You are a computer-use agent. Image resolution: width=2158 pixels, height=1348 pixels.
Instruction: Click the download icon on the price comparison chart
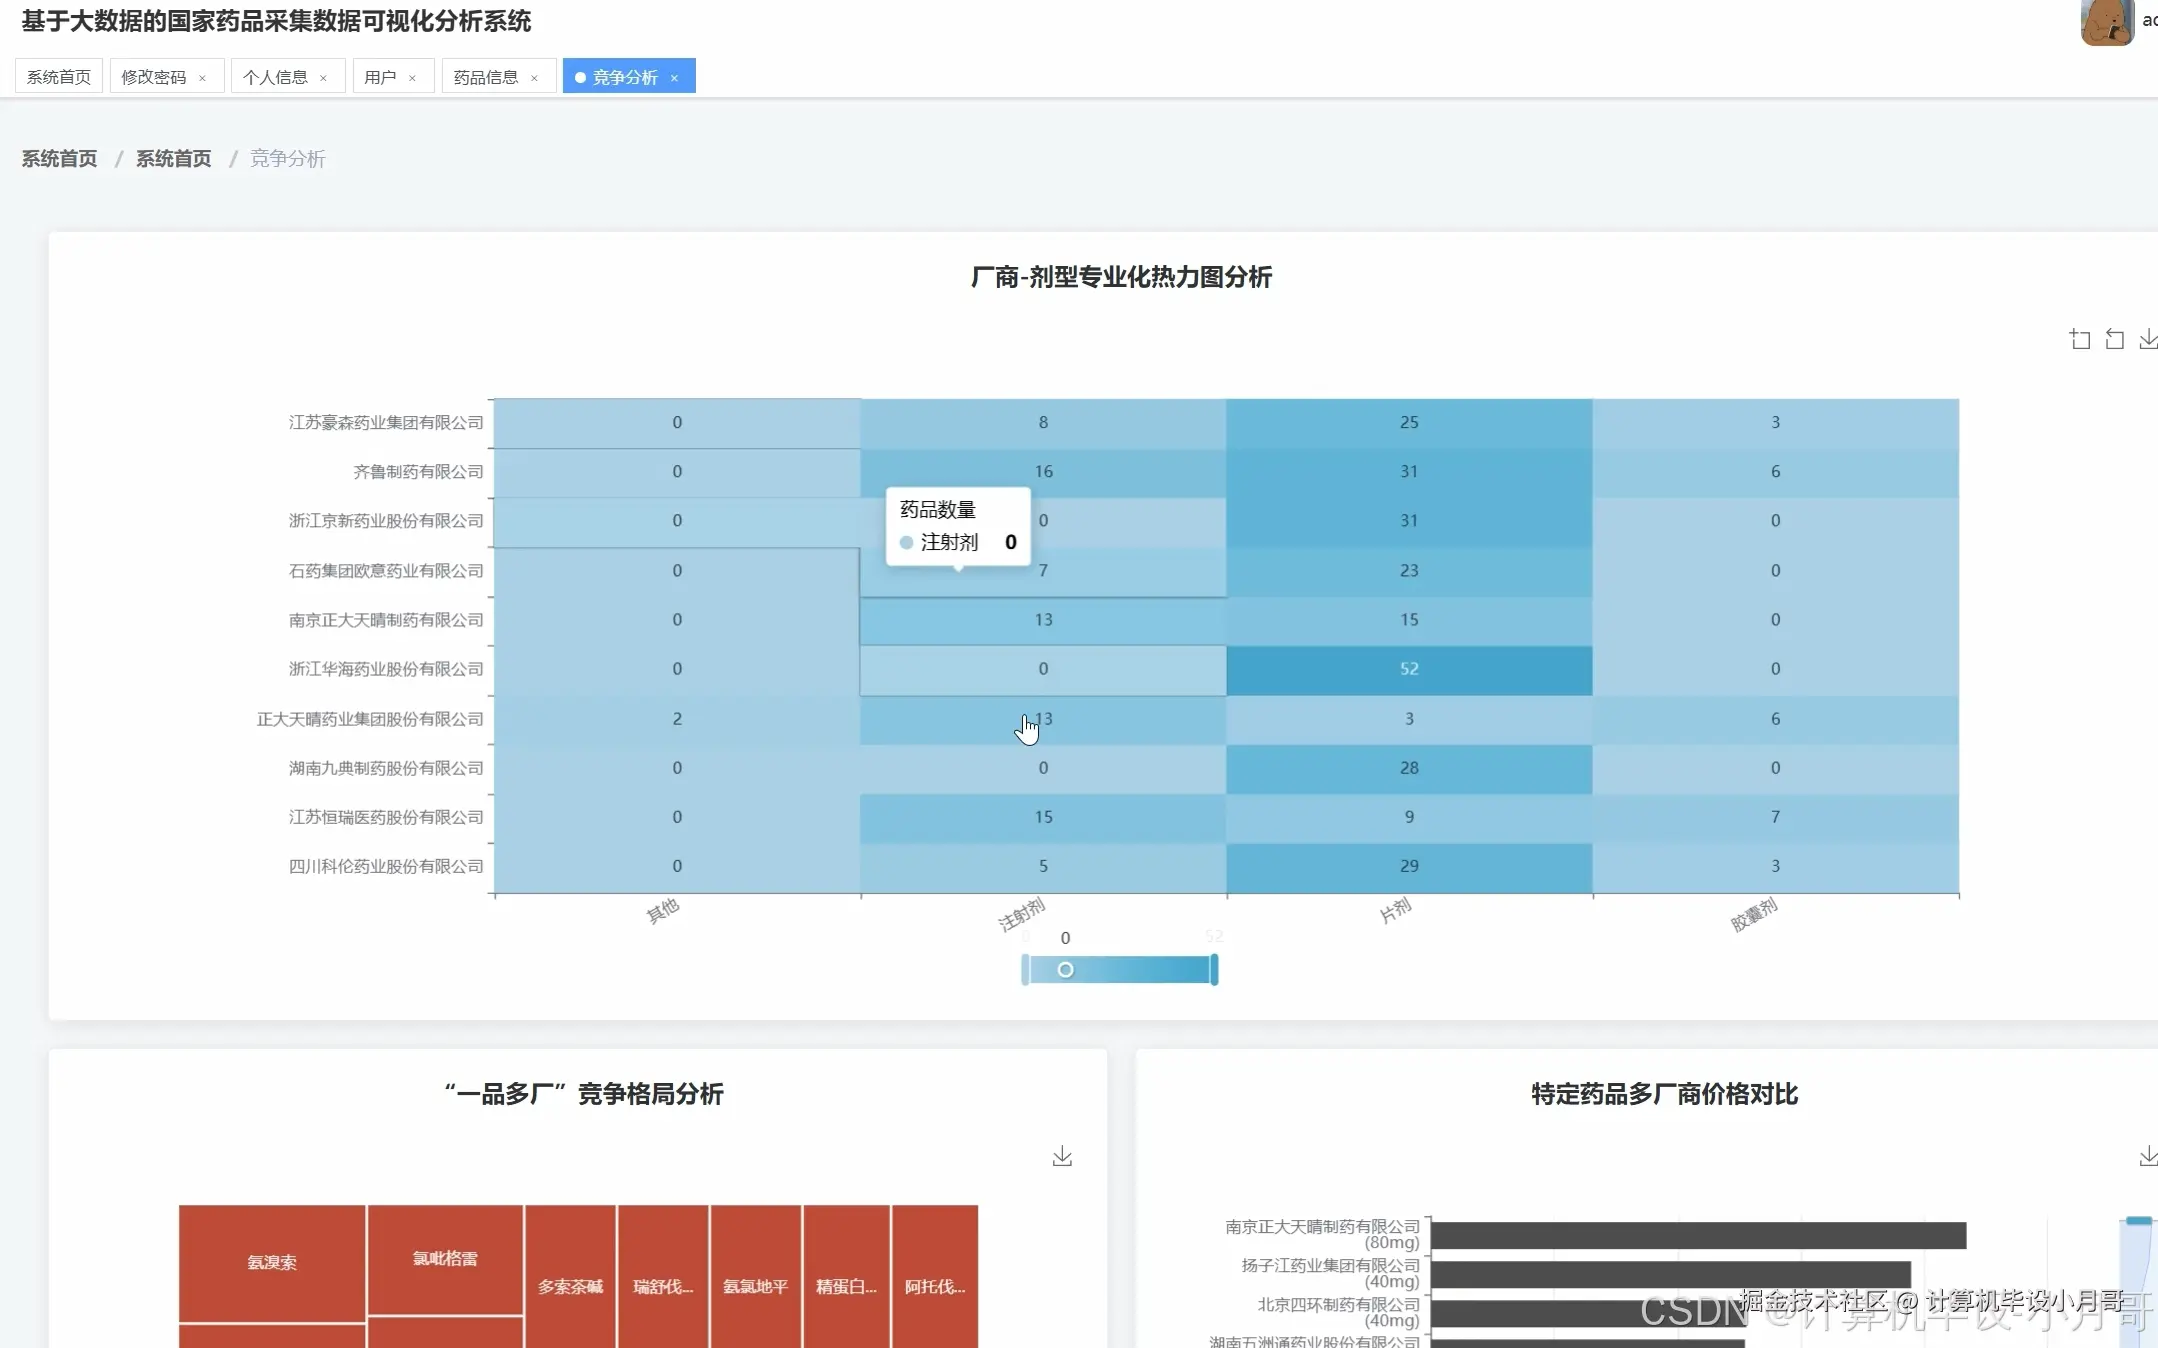point(2148,1156)
